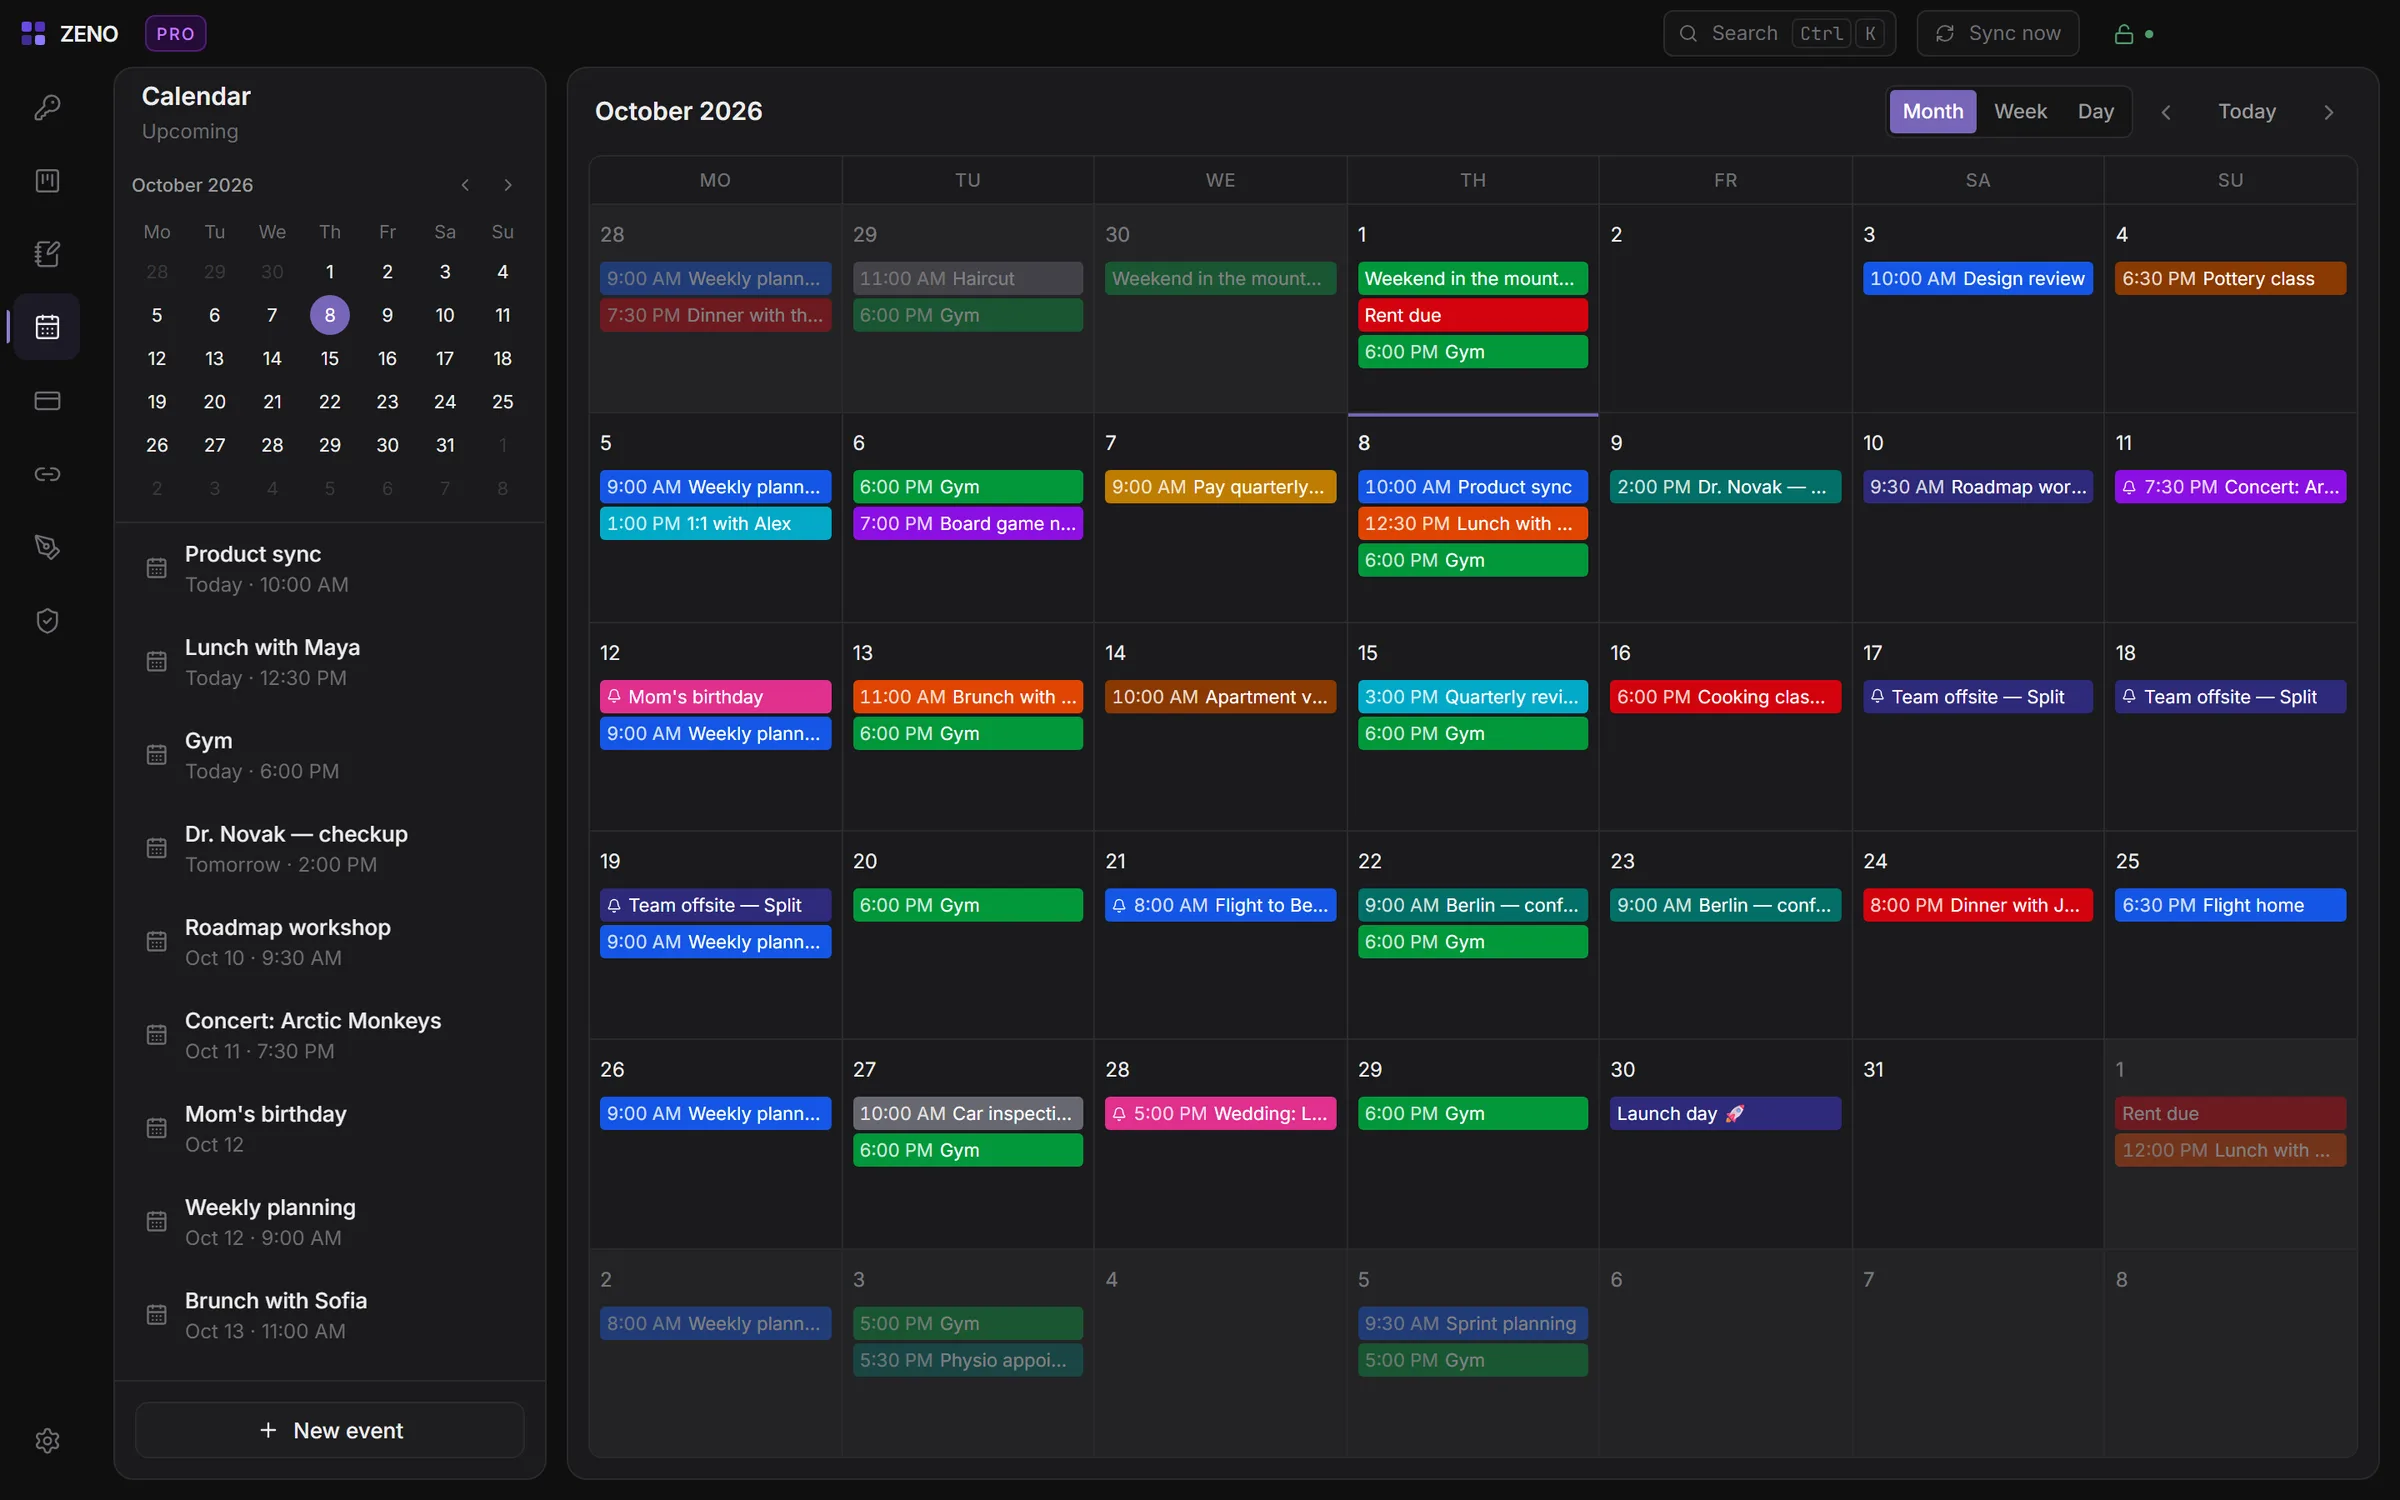Open the settings gear icon
The width and height of the screenshot is (2400, 1500).
47,1440
